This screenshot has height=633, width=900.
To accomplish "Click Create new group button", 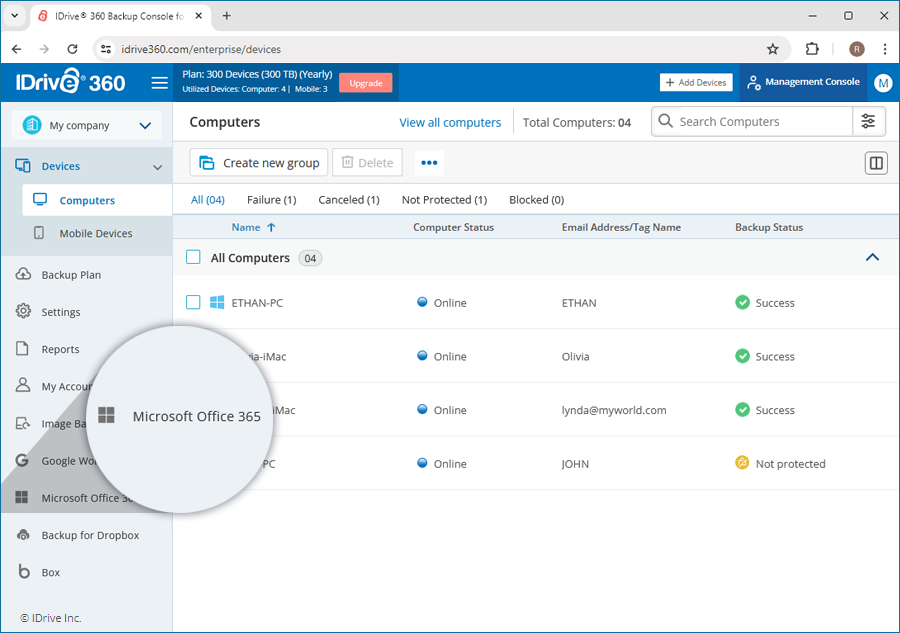I will (x=259, y=163).
